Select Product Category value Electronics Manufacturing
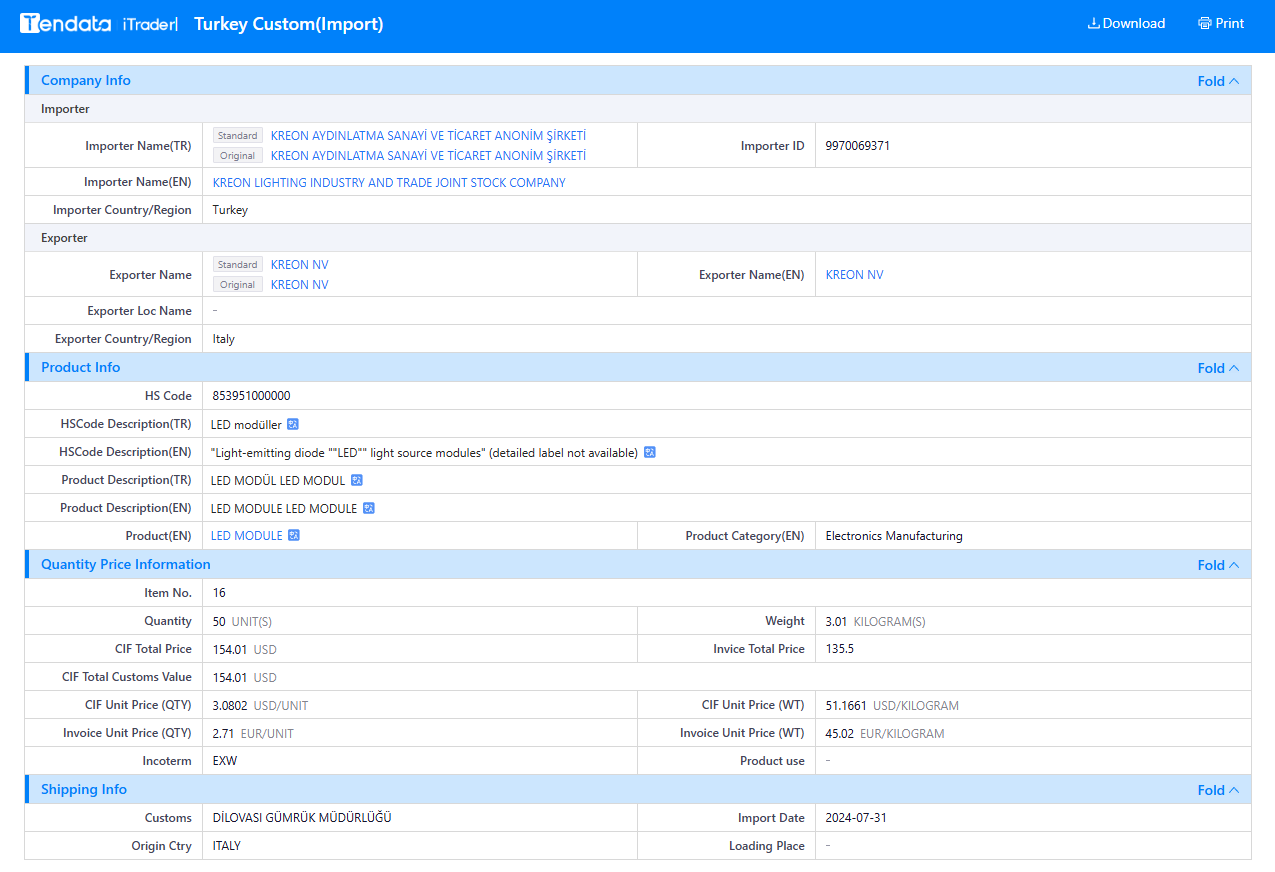The image size is (1275, 872). point(894,536)
